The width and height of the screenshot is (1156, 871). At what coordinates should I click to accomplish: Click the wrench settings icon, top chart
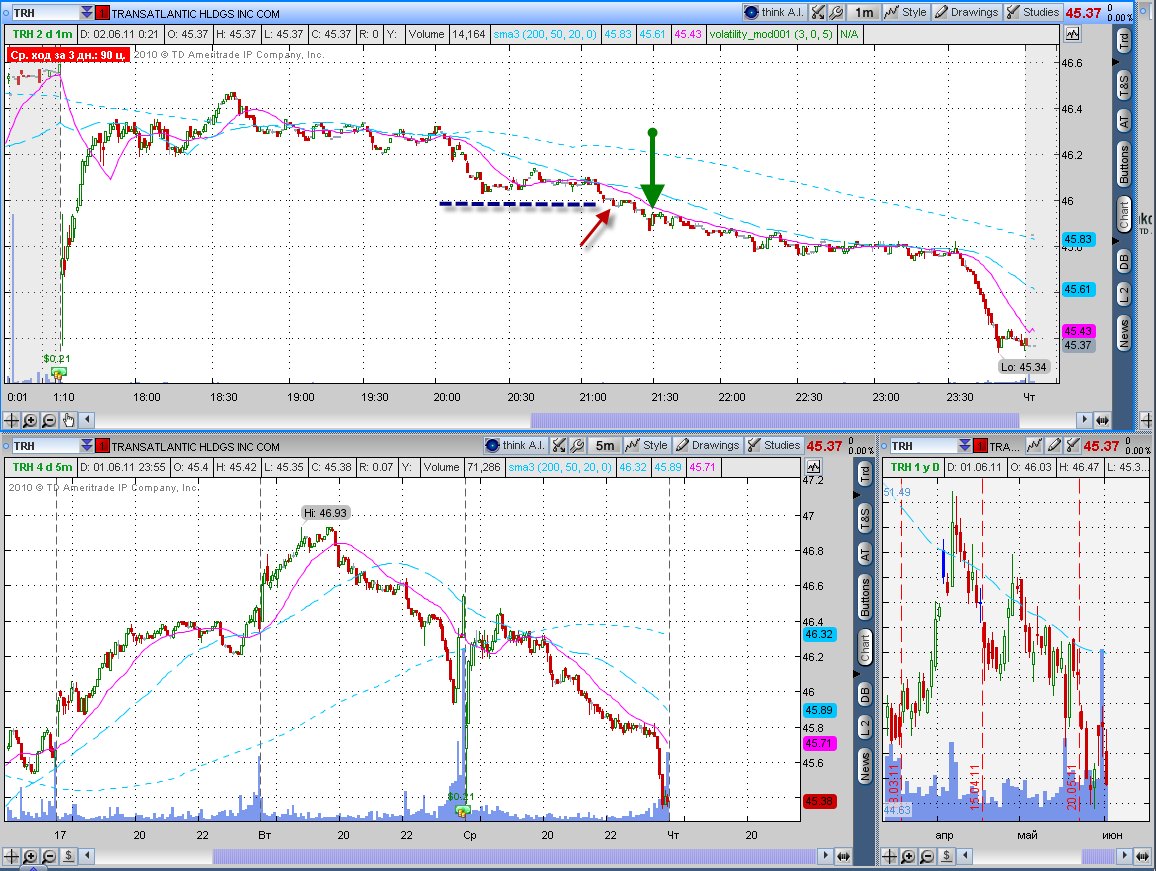[836, 13]
